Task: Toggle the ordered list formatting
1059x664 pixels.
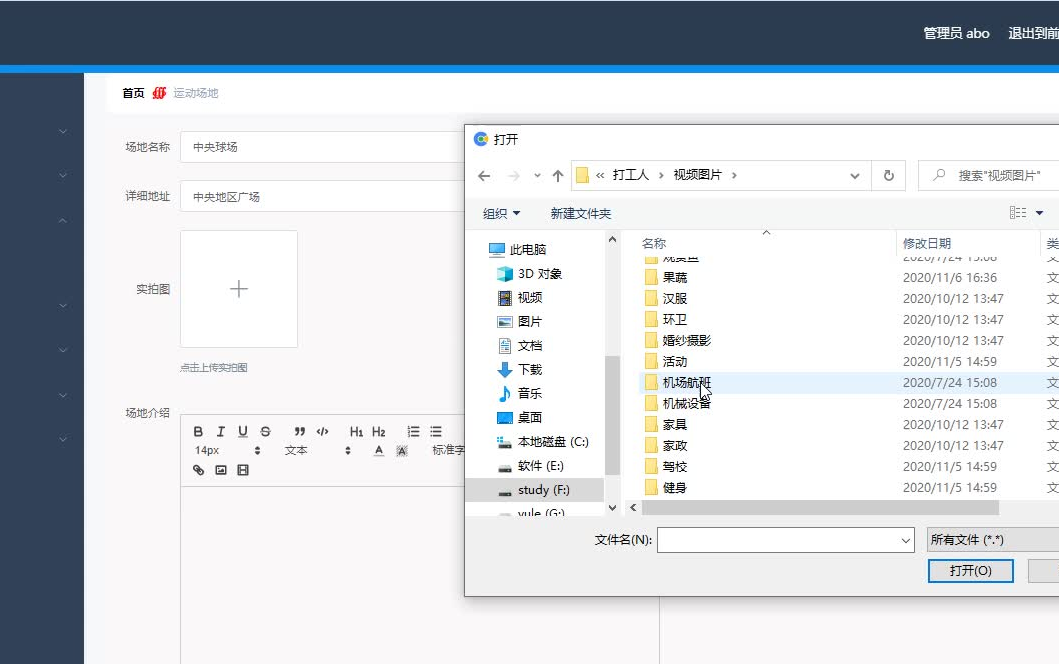Action: 414,431
